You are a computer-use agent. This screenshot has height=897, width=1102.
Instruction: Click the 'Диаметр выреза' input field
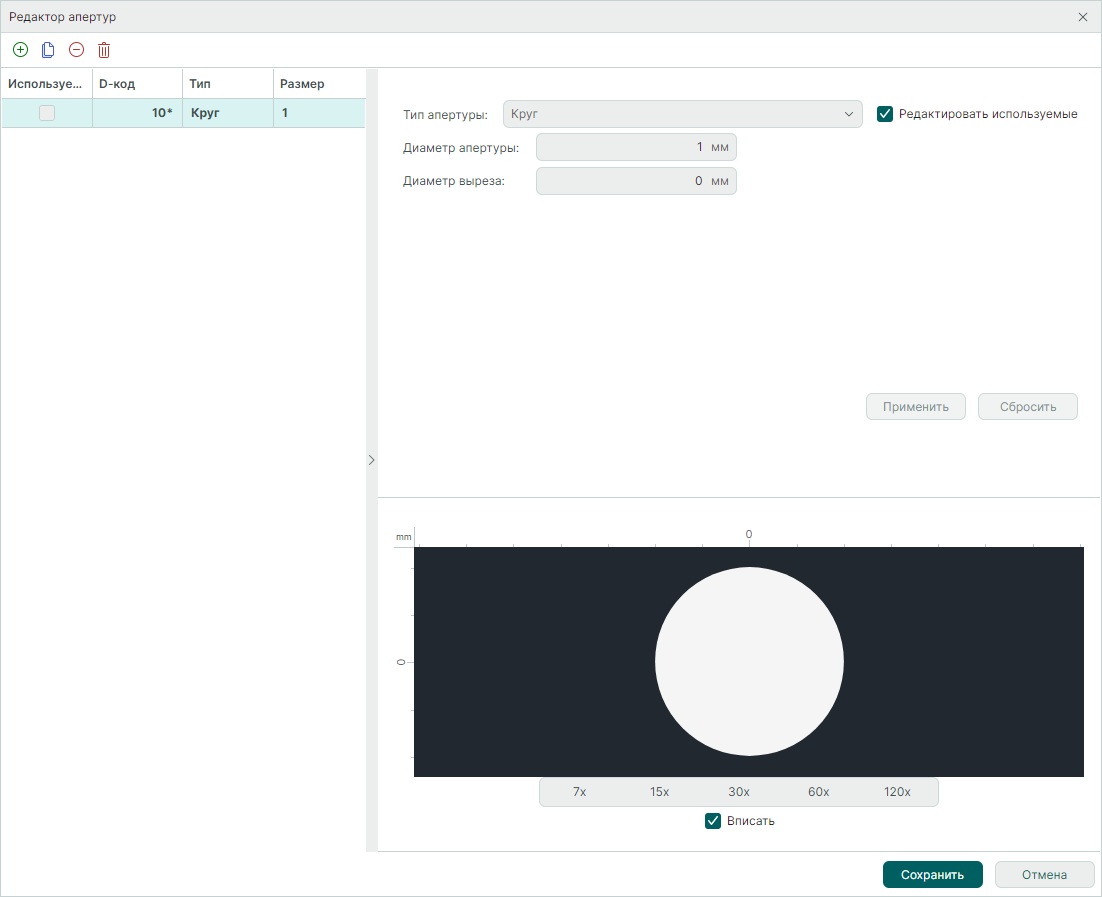point(622,181)
